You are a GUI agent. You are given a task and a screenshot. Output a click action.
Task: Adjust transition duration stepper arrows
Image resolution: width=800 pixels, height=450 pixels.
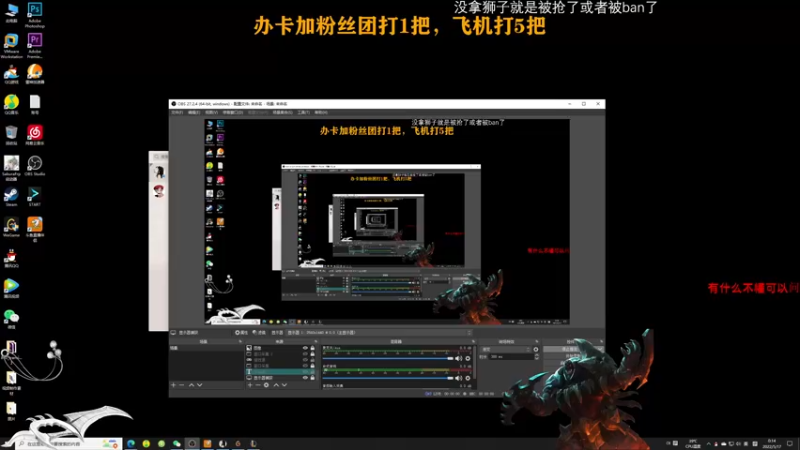pyautogui.click(x=536, y=357)
